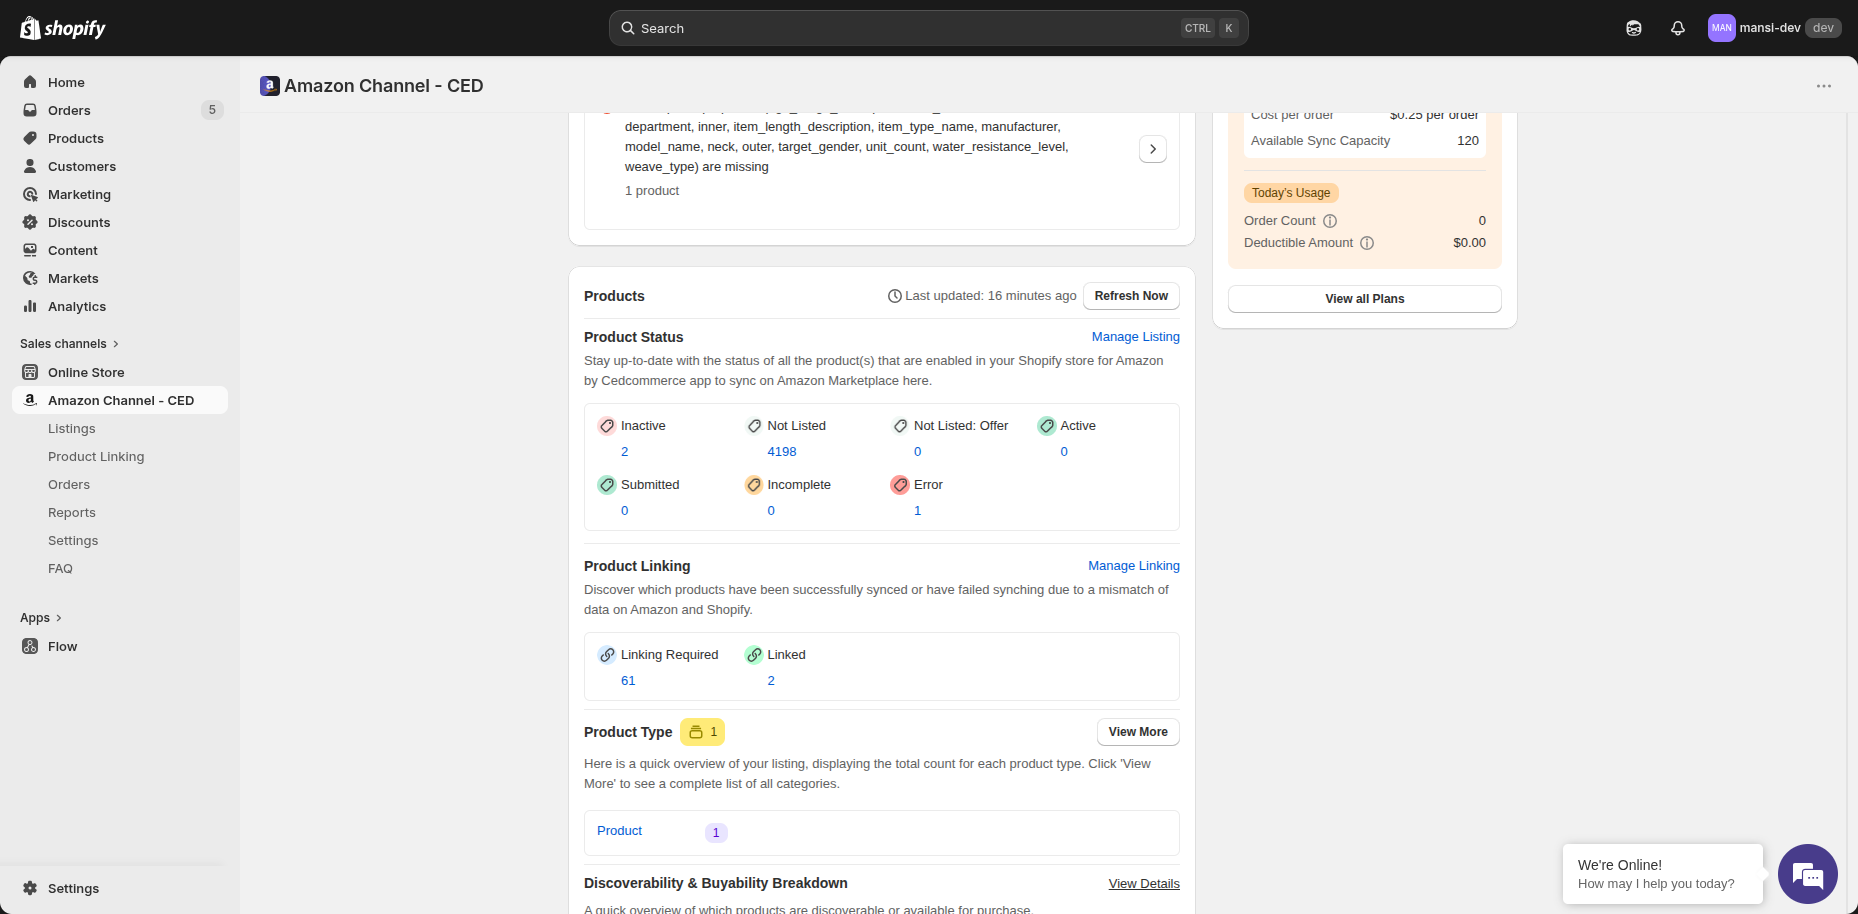The image size is (1858, 914).
Task: Open the three-dot page menu
Action: (x=1824, y=86)
